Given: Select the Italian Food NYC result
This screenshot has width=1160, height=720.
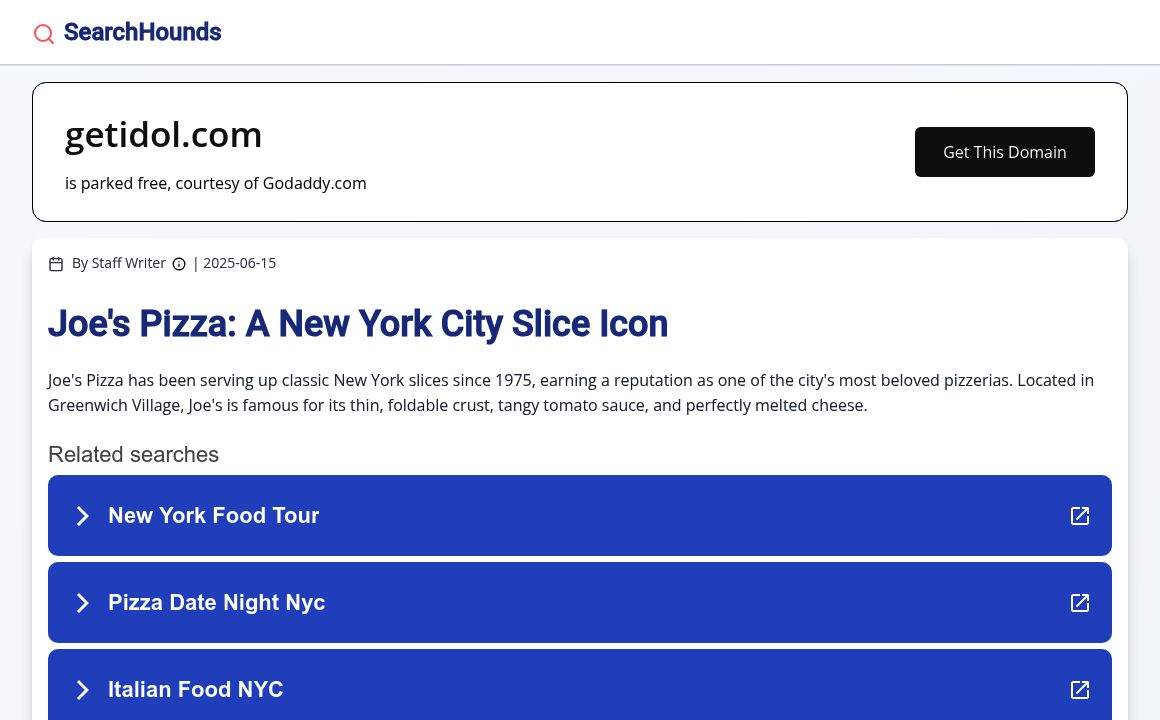Looking at the screenshot, I should pos(195,690).
